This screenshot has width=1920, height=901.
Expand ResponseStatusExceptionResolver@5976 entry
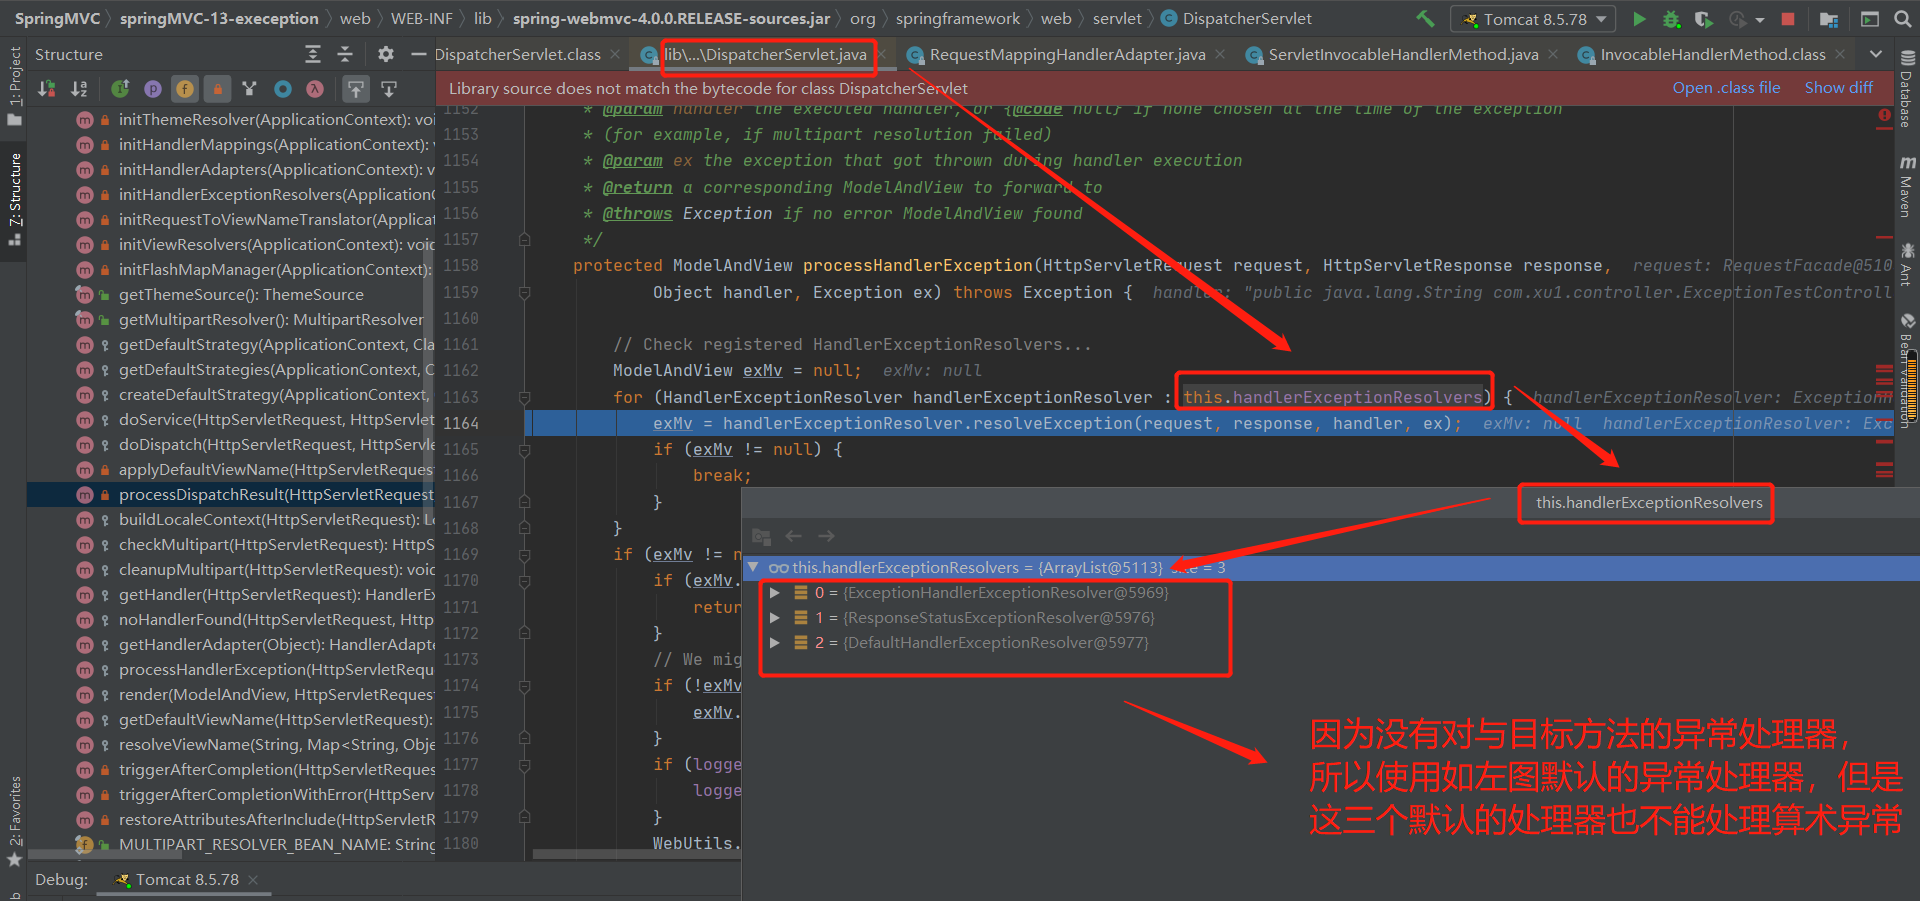(774, 617)
